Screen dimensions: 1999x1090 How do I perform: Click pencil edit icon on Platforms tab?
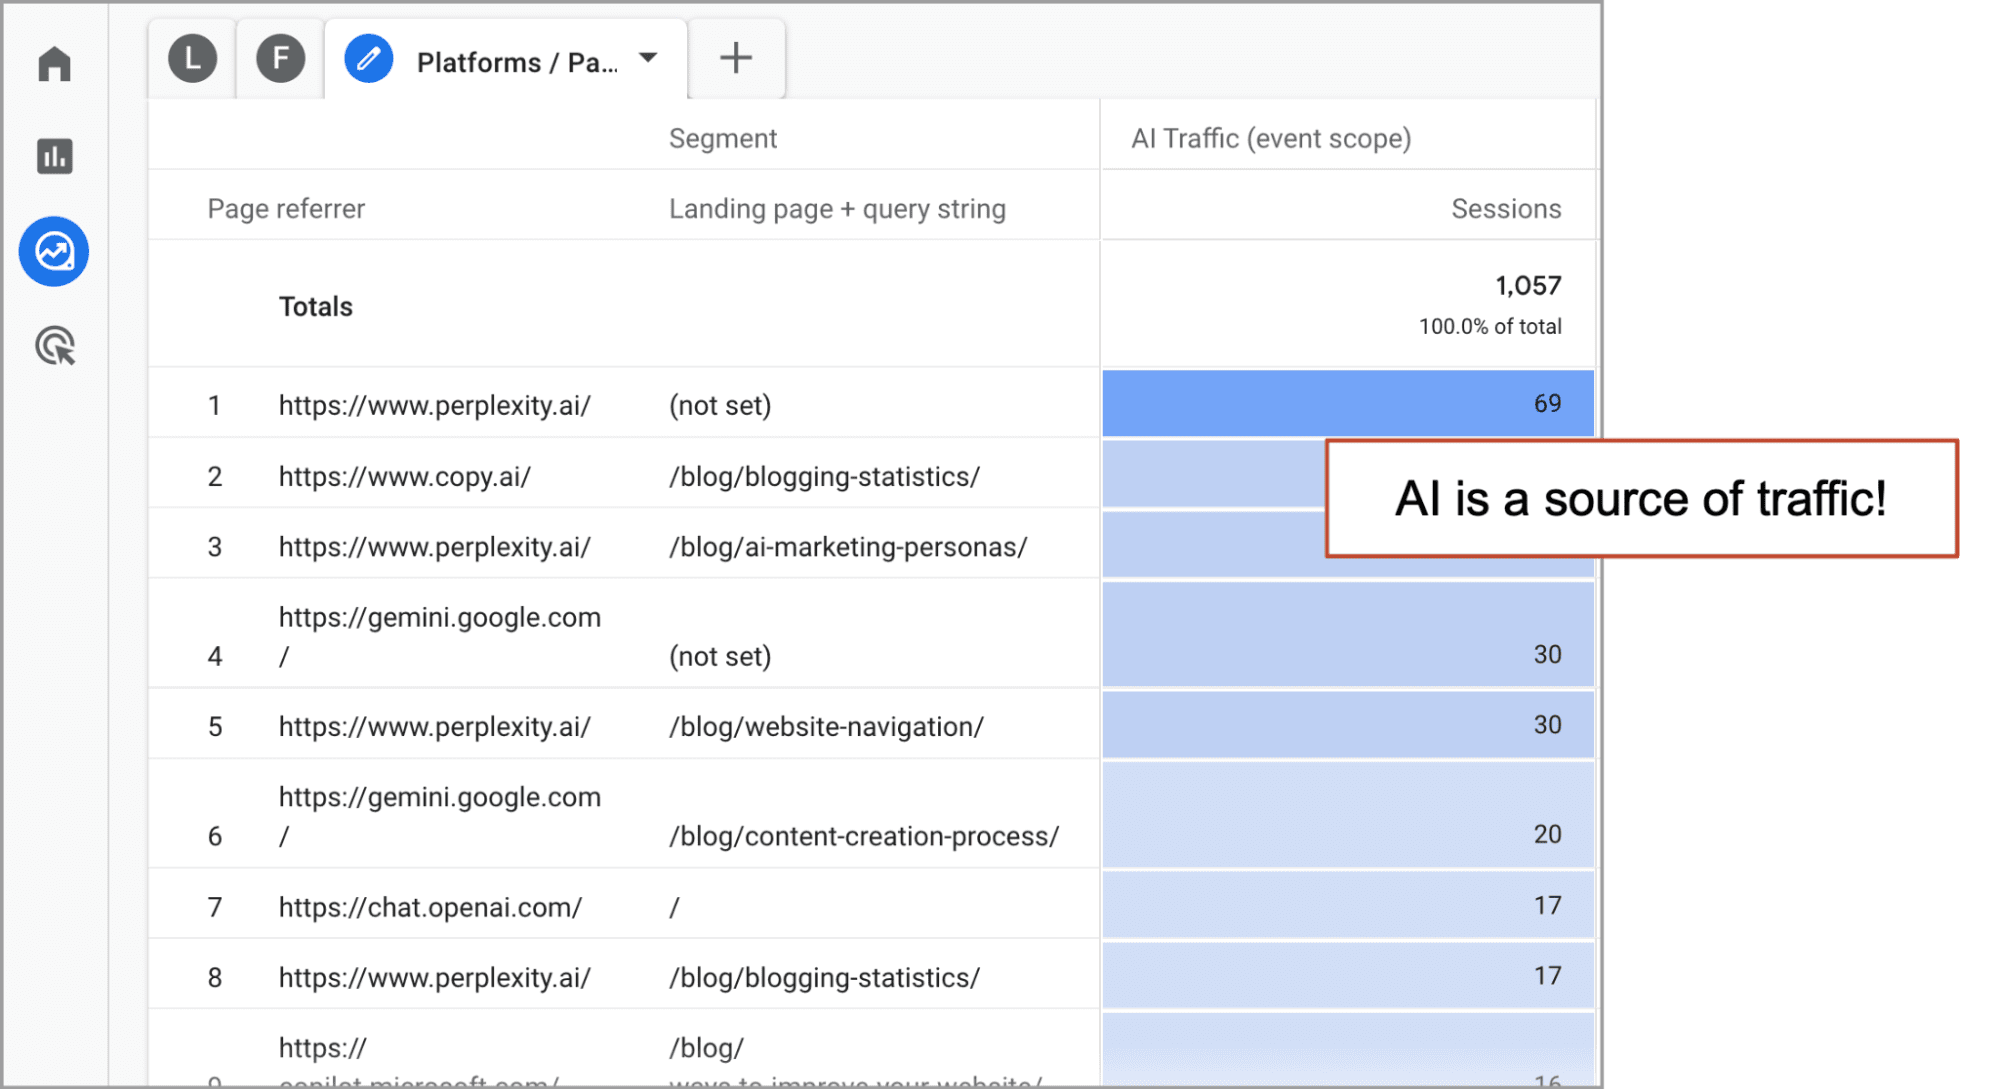click(x=369, y=59)
